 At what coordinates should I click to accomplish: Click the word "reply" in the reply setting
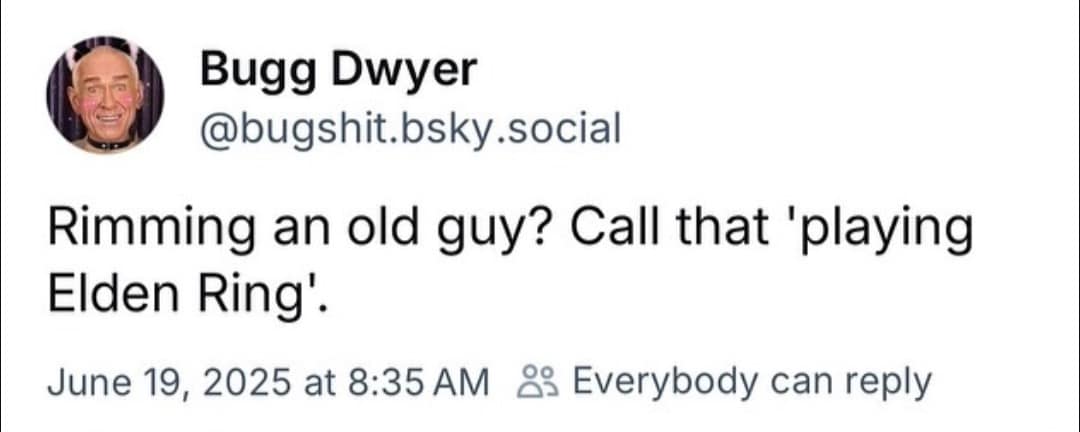(892, 382)
